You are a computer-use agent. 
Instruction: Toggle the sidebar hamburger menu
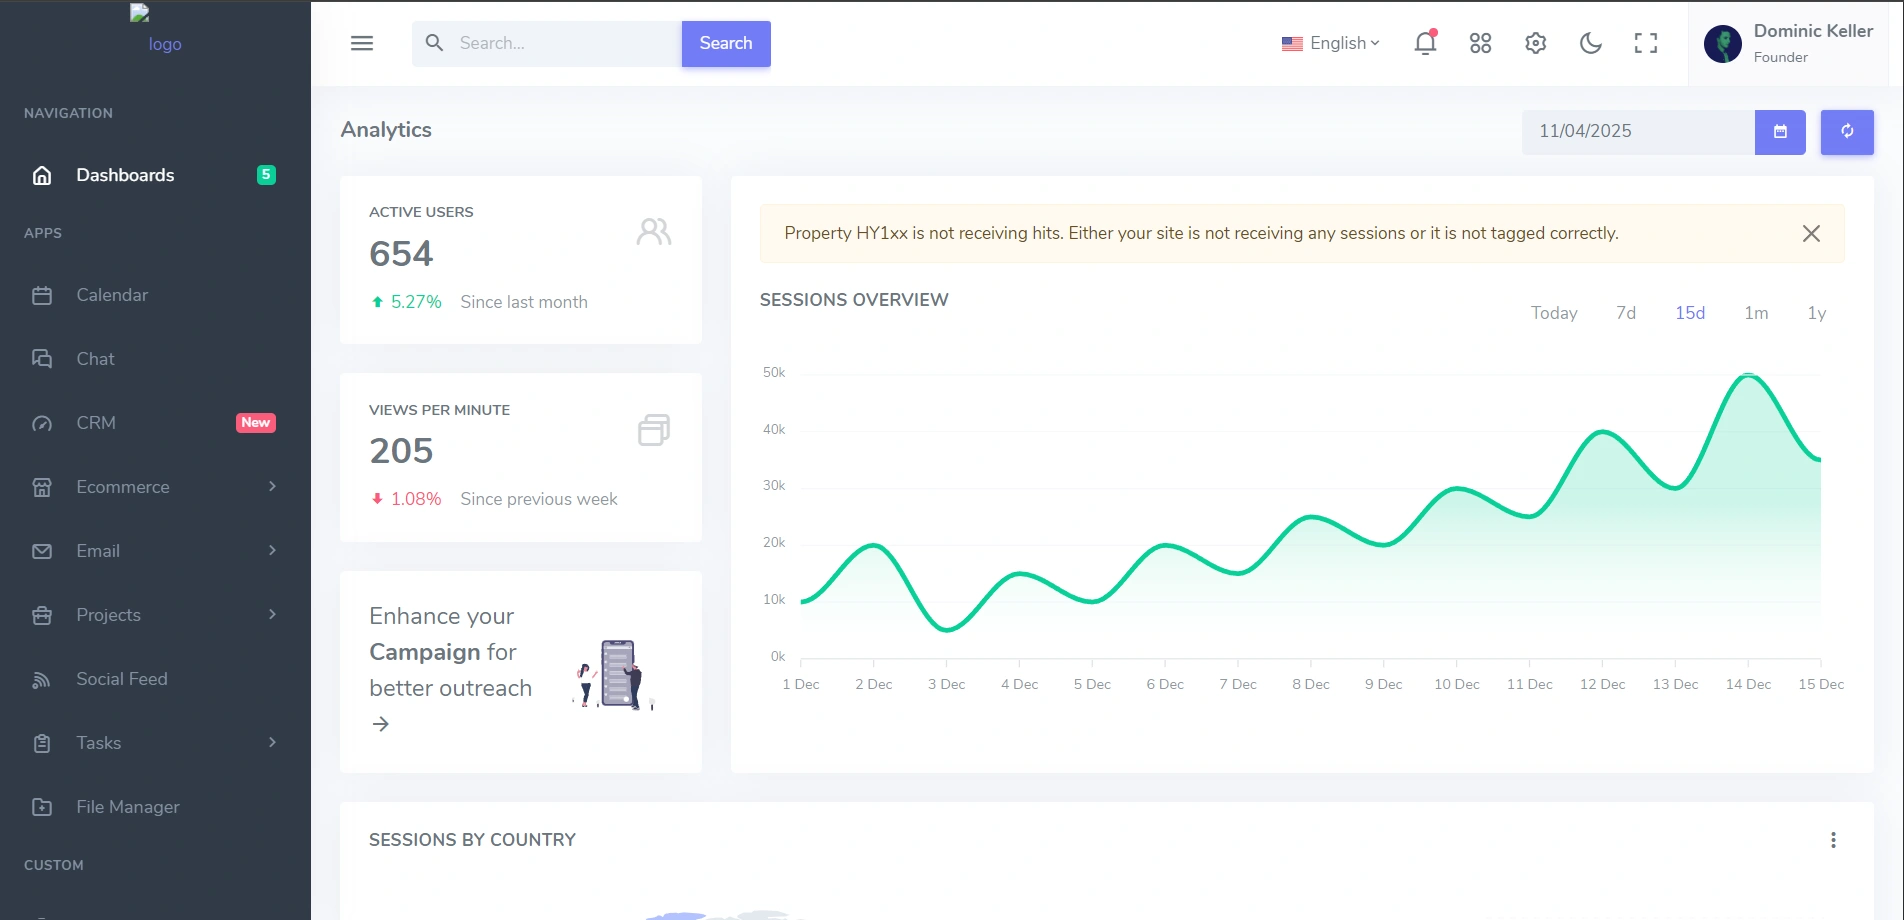point(362,43)
